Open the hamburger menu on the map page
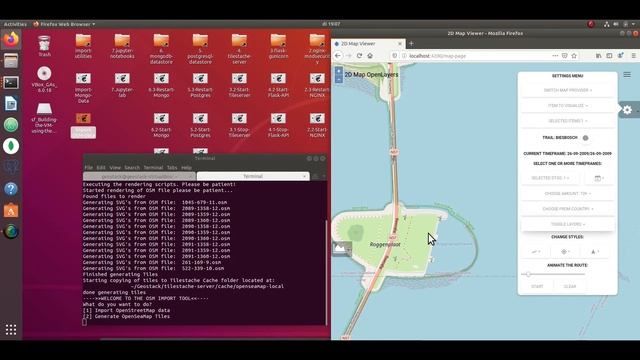This screenshot has width=640, height=360. (x=627, y=75)
